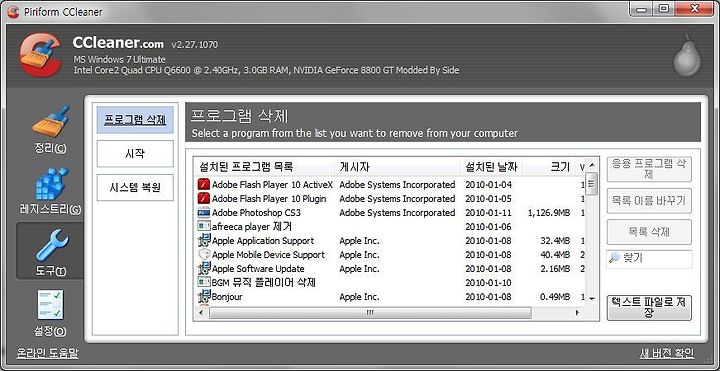Click the Adobe Flash Player 10 Plugin icon
Viewport: 720px width, 371px height.
pos(203,199)
